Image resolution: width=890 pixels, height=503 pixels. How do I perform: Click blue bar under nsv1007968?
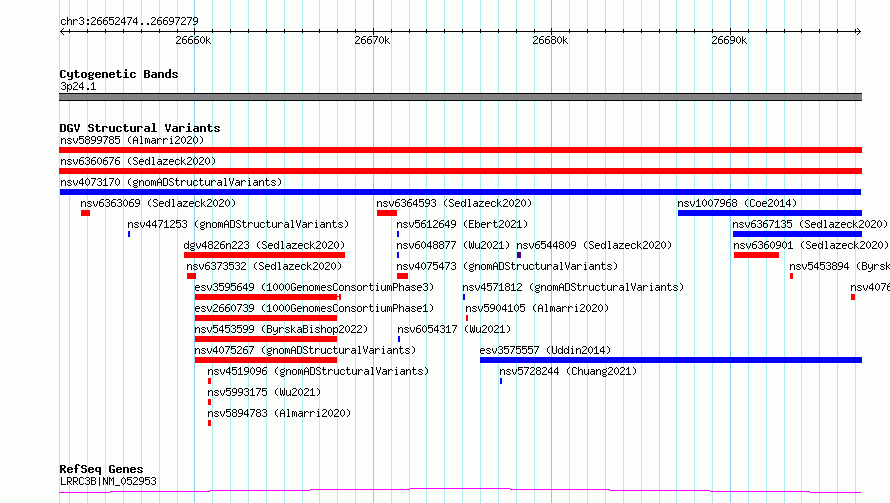point(770,213)
